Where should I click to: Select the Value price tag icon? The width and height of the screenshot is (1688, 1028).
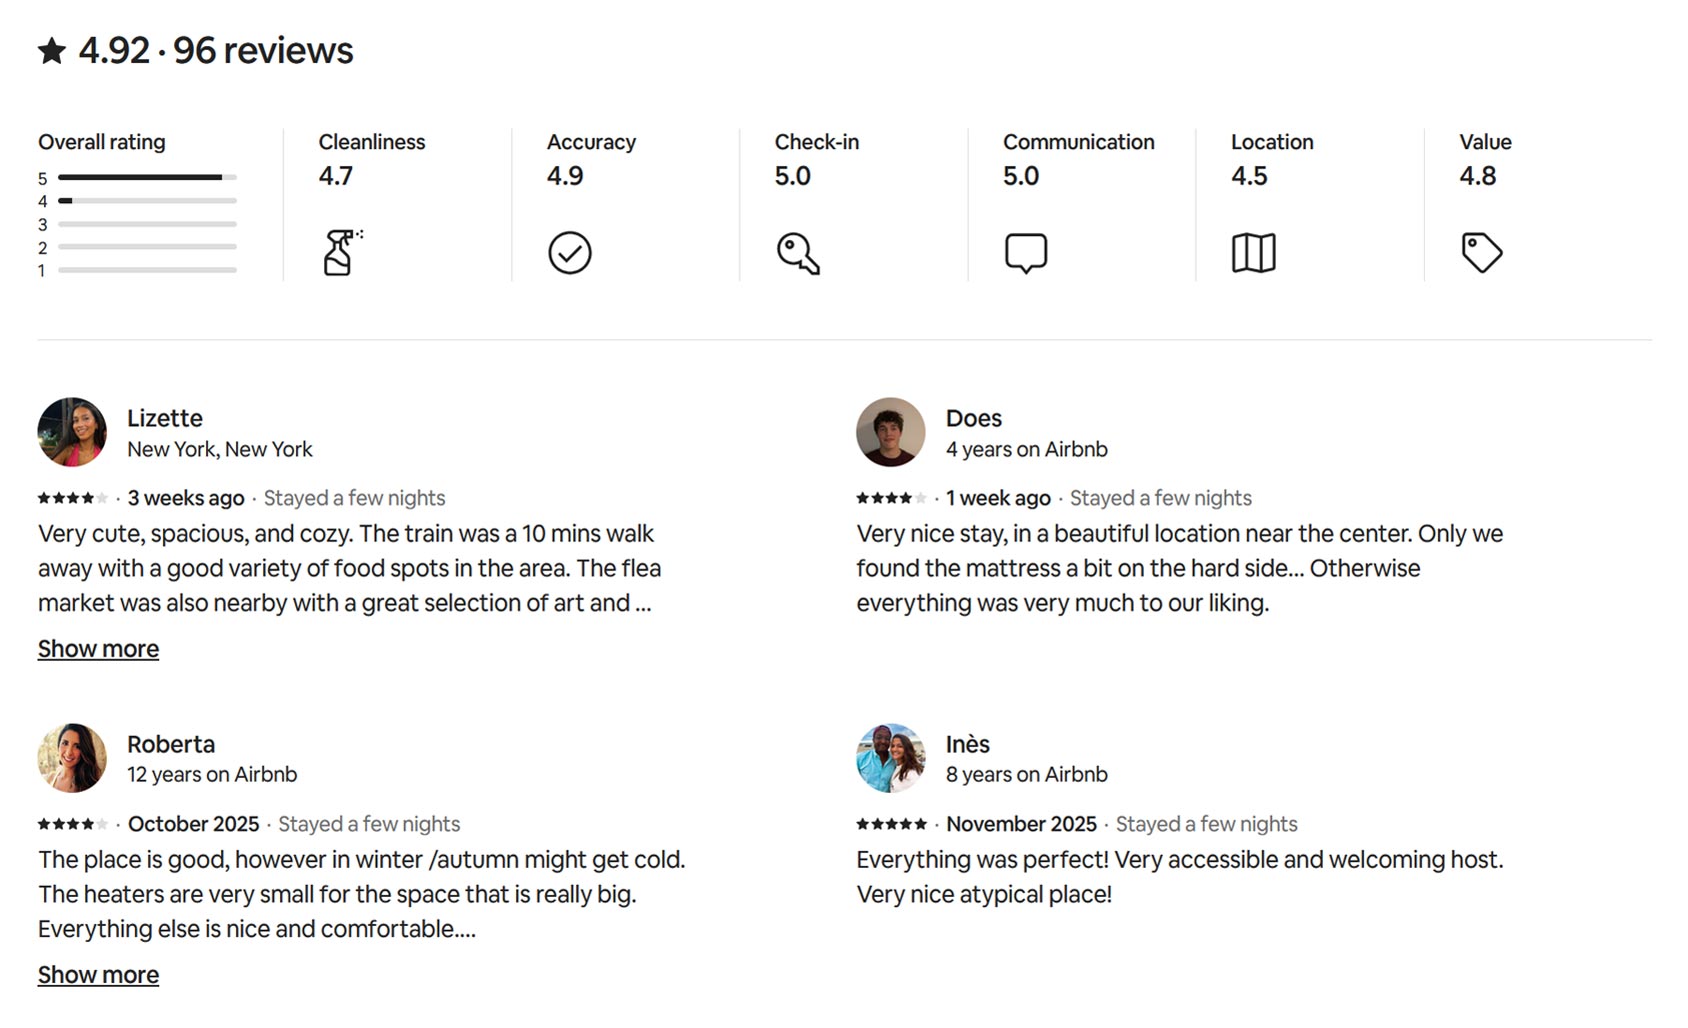pyautogui.click(x=1482, y=252)
